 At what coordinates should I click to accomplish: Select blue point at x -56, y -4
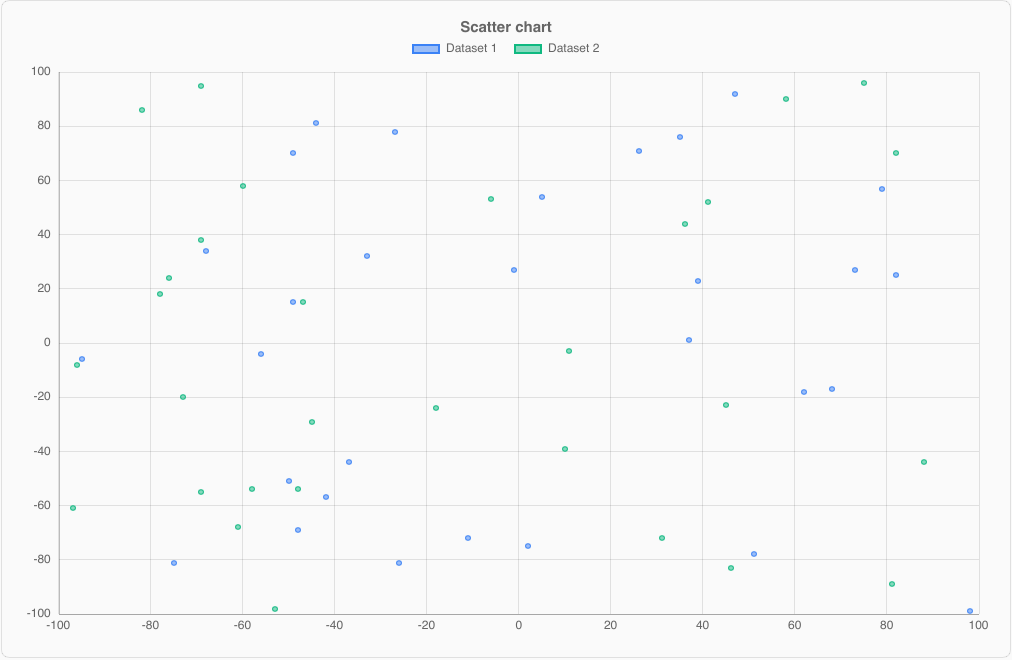click(261, 354)
